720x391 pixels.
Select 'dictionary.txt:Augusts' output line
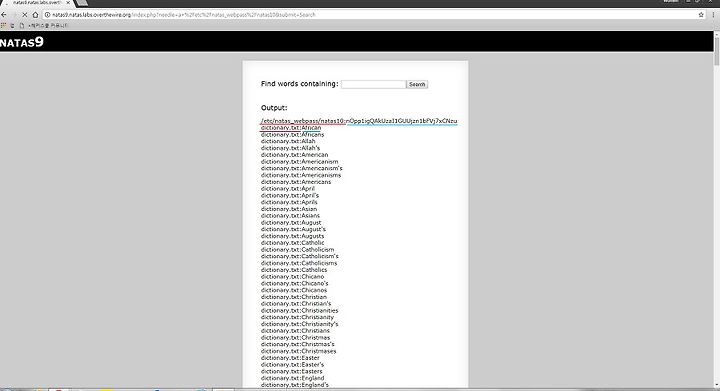tap(292, 236)
